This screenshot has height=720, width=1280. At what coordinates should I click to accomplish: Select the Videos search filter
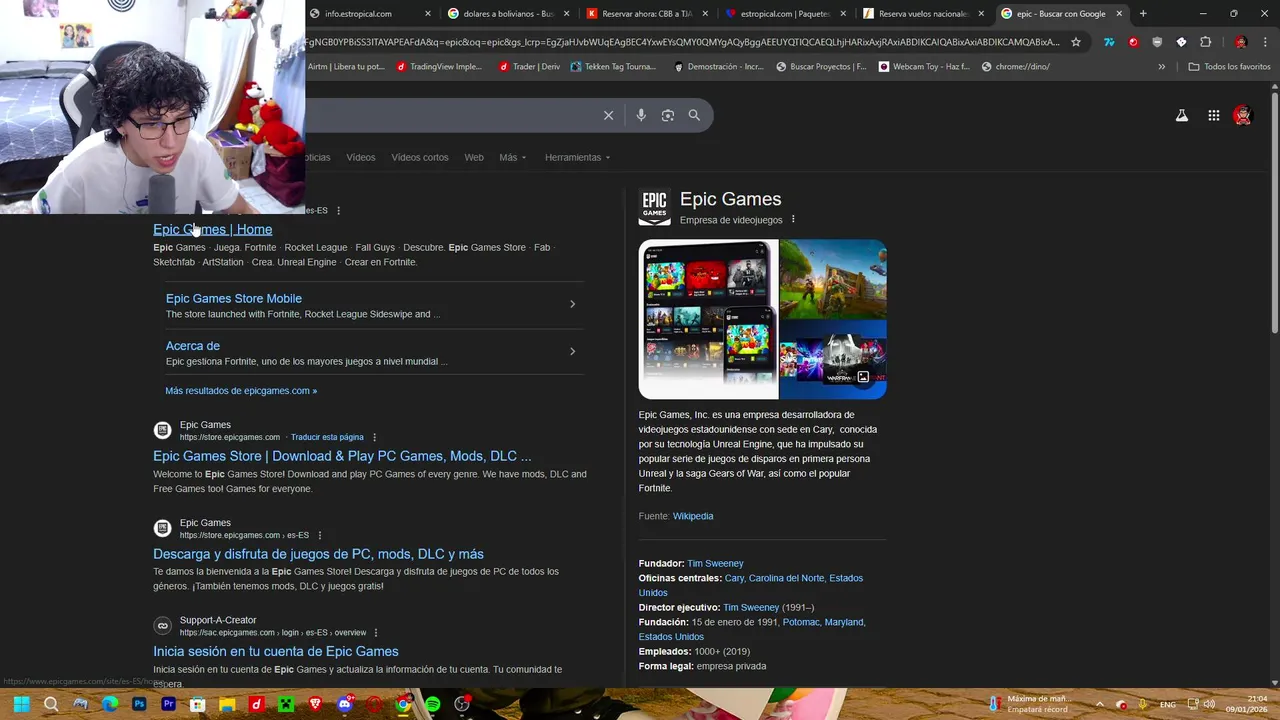[361, 157]
